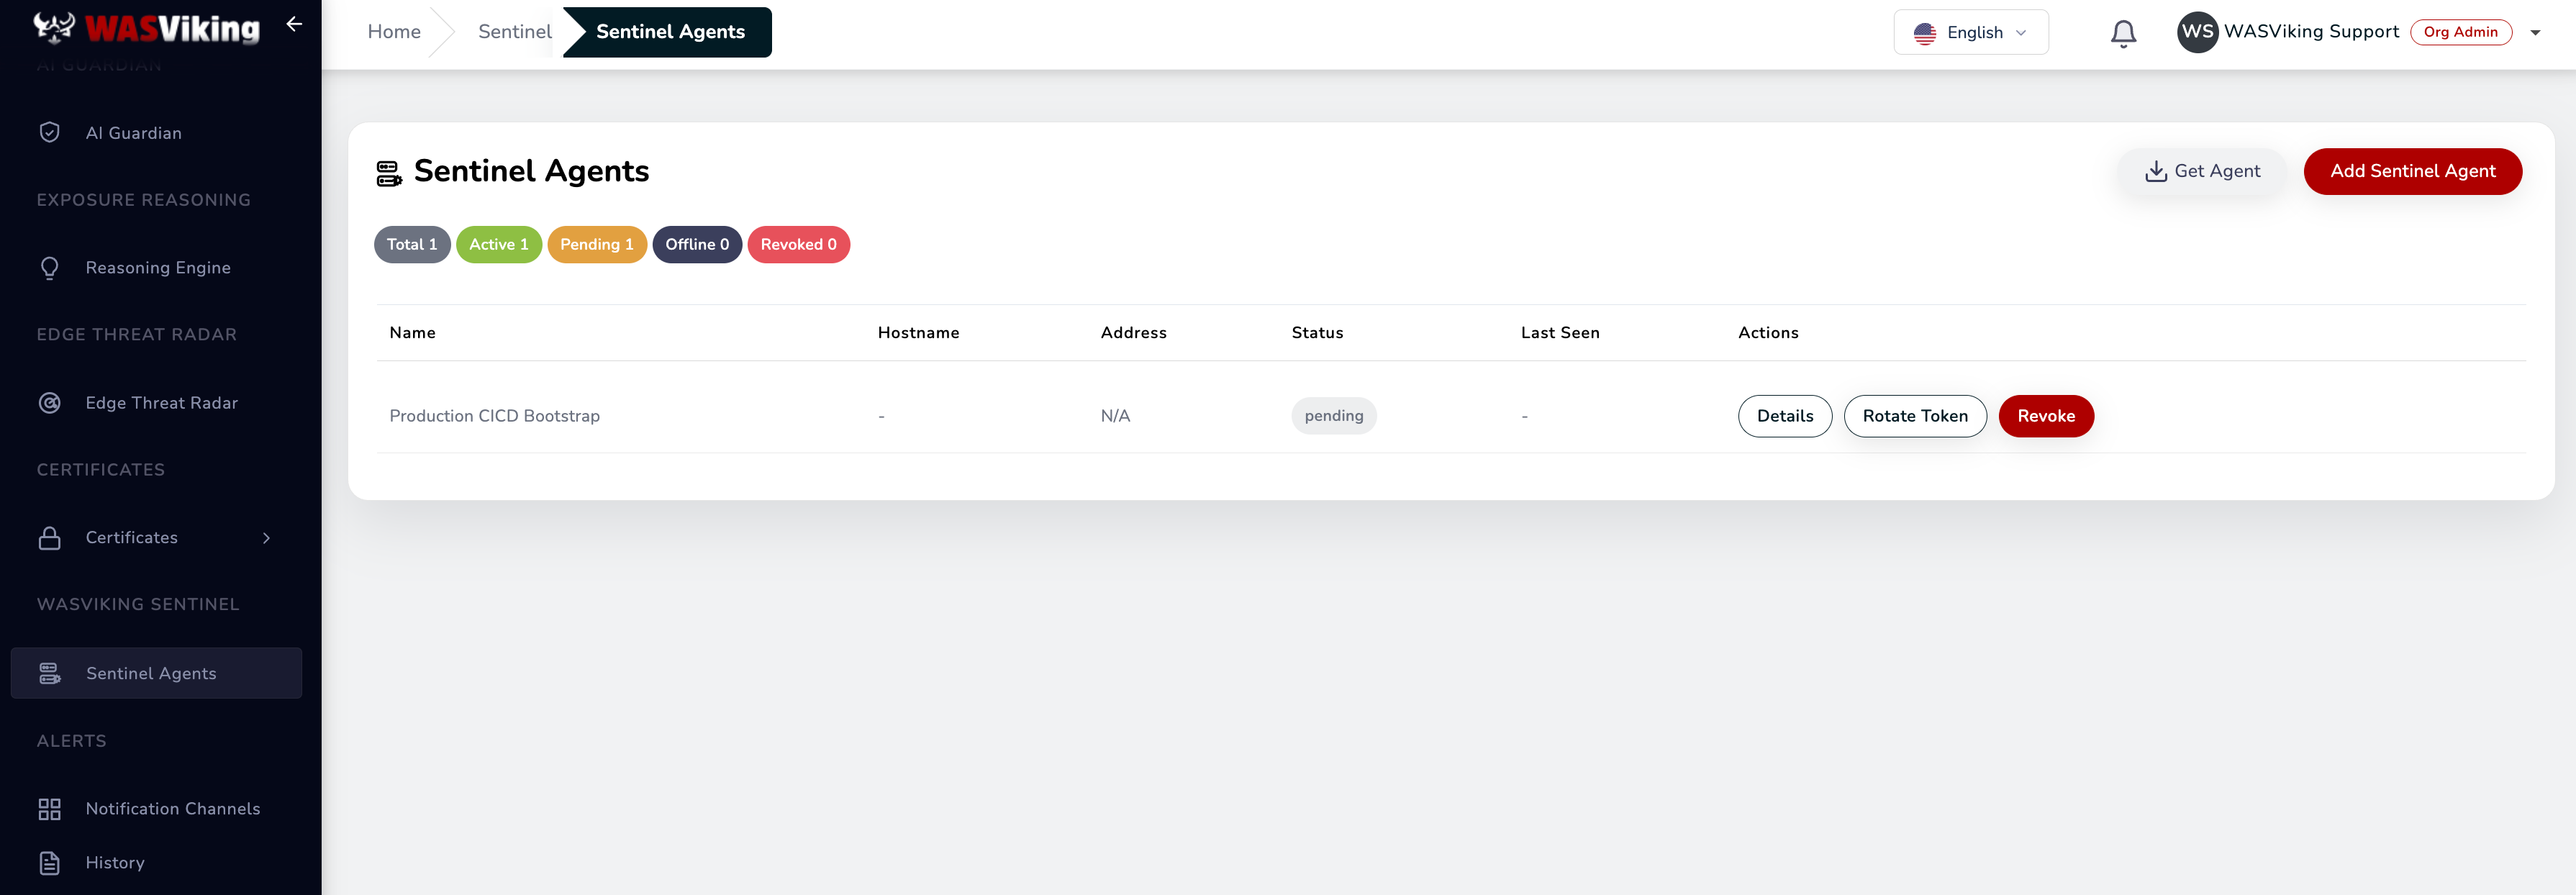Click the WS user avatar

click(2197, 32)
